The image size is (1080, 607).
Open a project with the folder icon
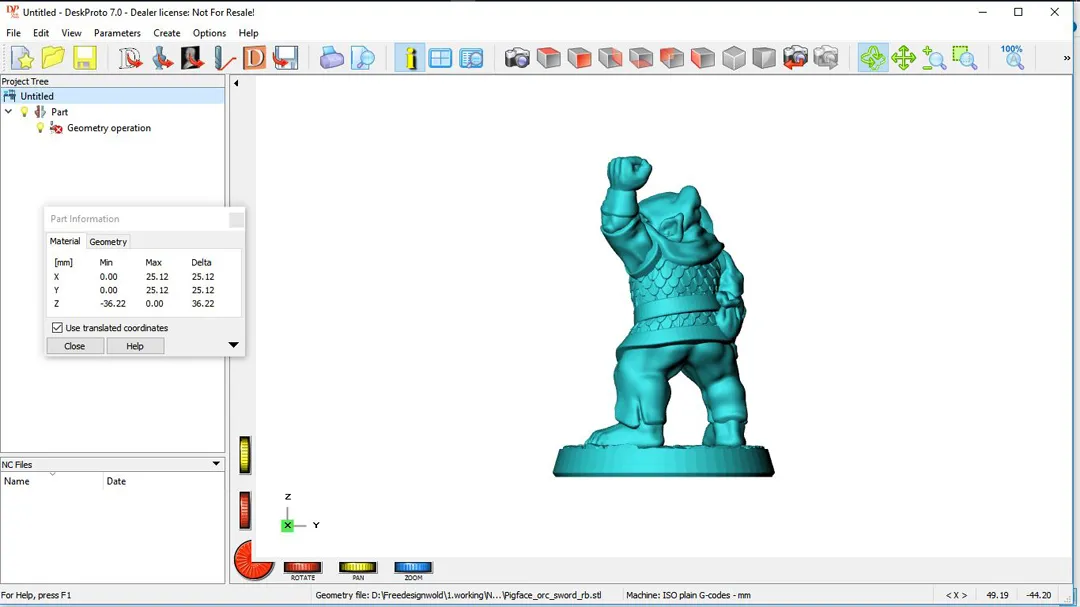[53, 58]
